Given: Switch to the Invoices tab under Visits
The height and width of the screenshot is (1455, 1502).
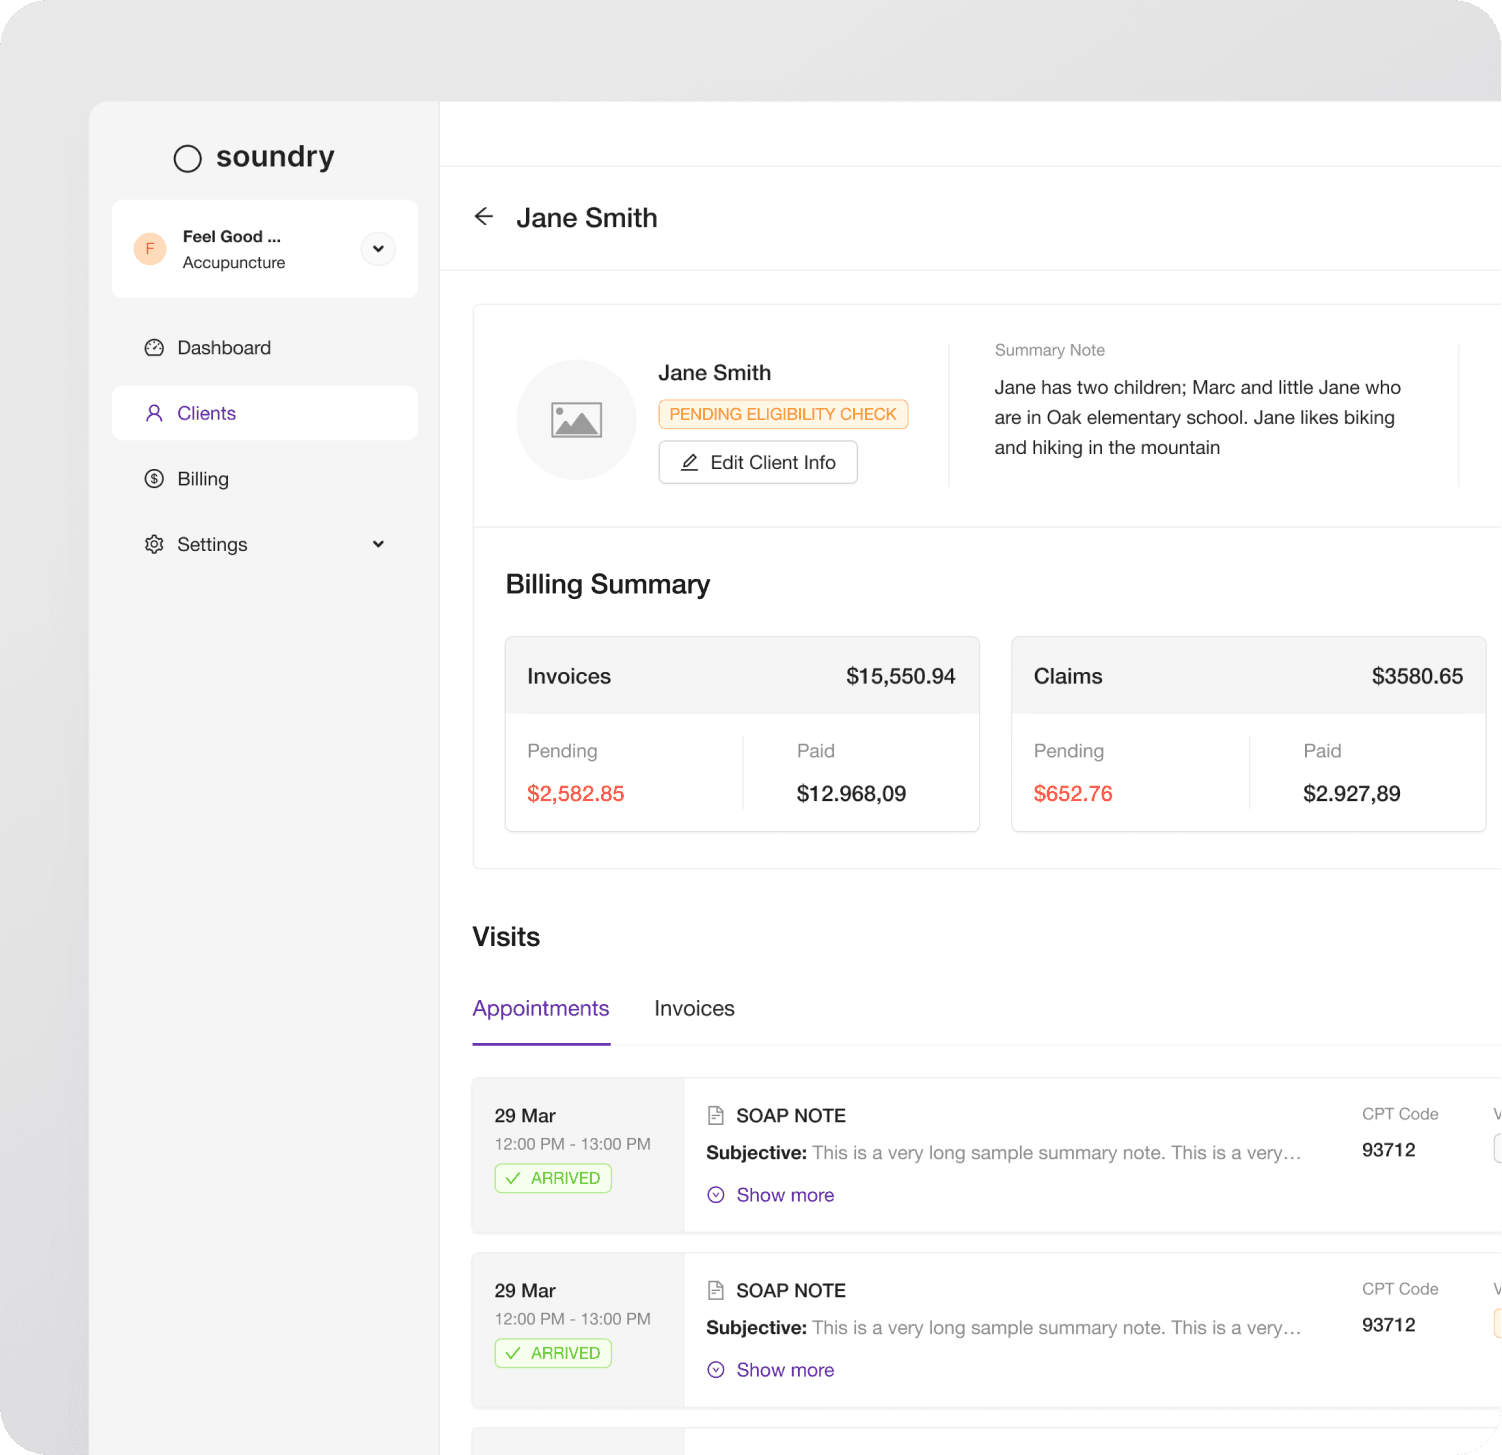Looking at the screenshot, I should pos(694,1008).
